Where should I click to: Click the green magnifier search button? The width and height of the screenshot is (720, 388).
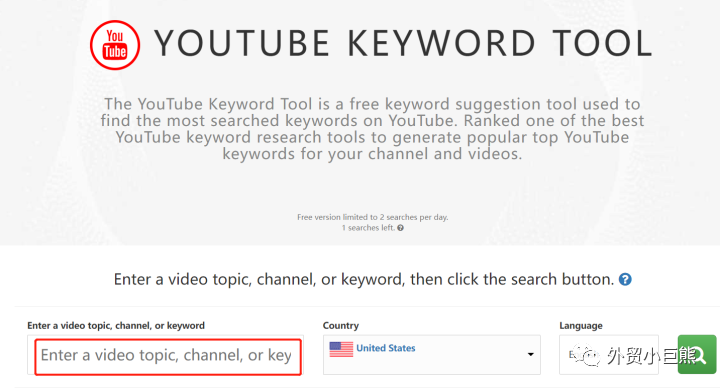point(697,354)
